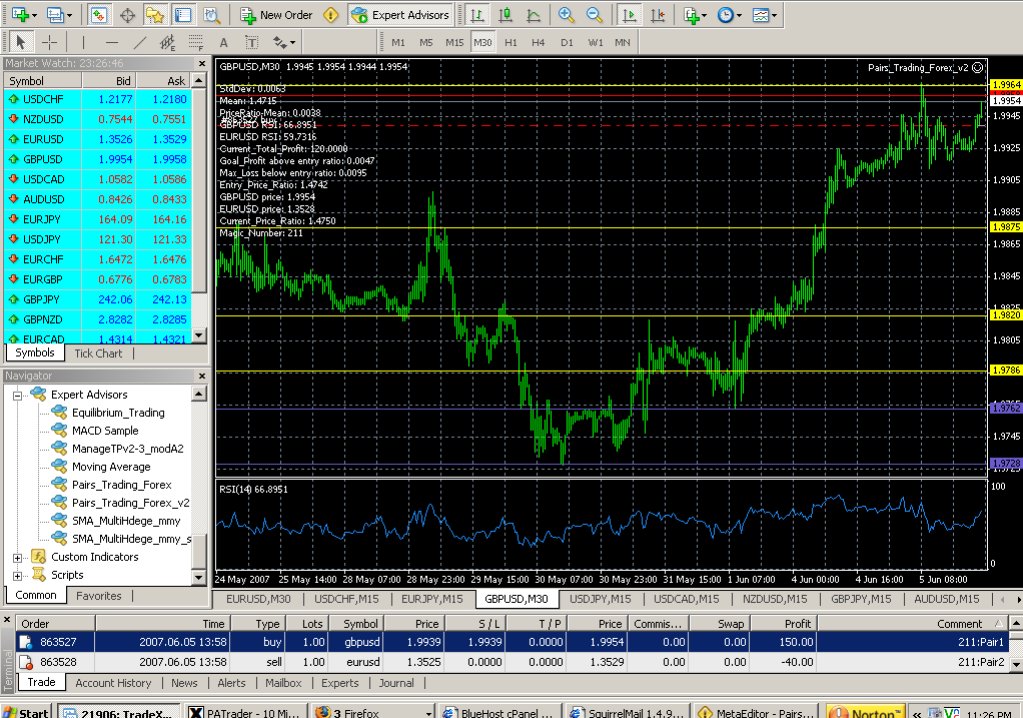The image size is (1023, 718).
Task: Close the Market Watch panel
Action: pos(202,63)
